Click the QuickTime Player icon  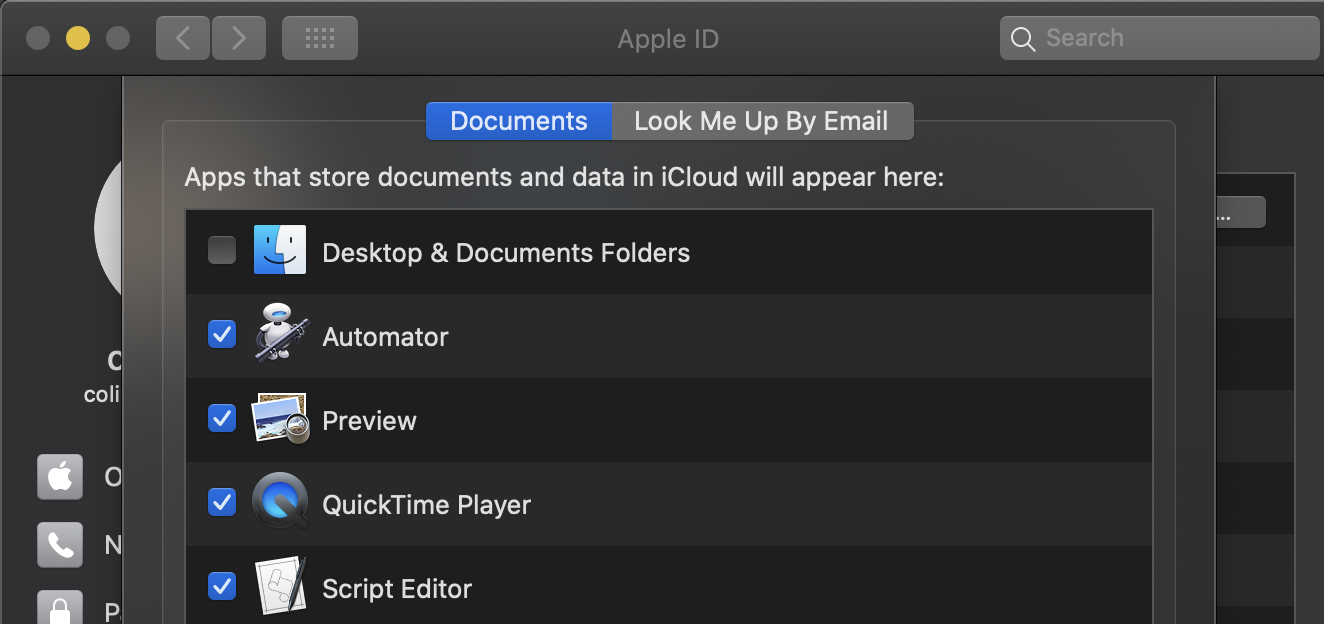coord(279,502)
